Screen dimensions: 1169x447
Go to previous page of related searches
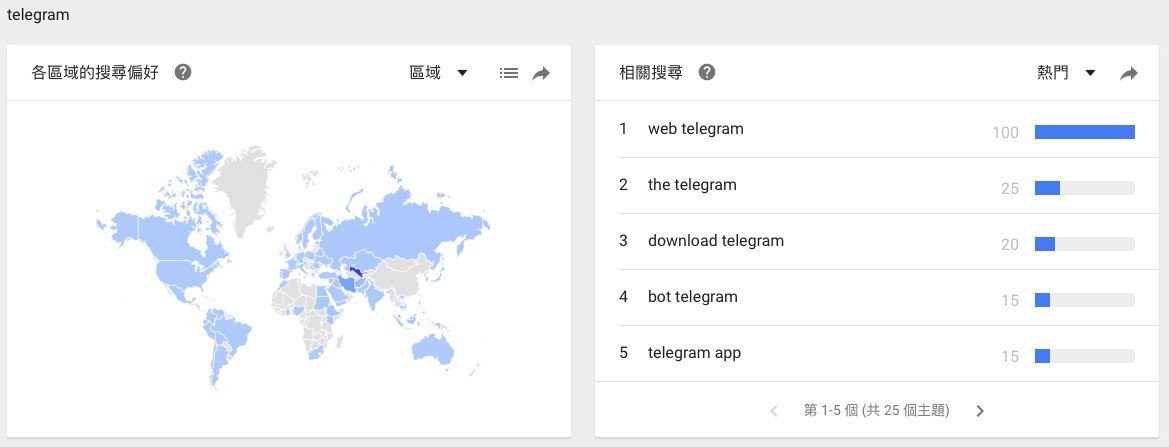[774, 411]
